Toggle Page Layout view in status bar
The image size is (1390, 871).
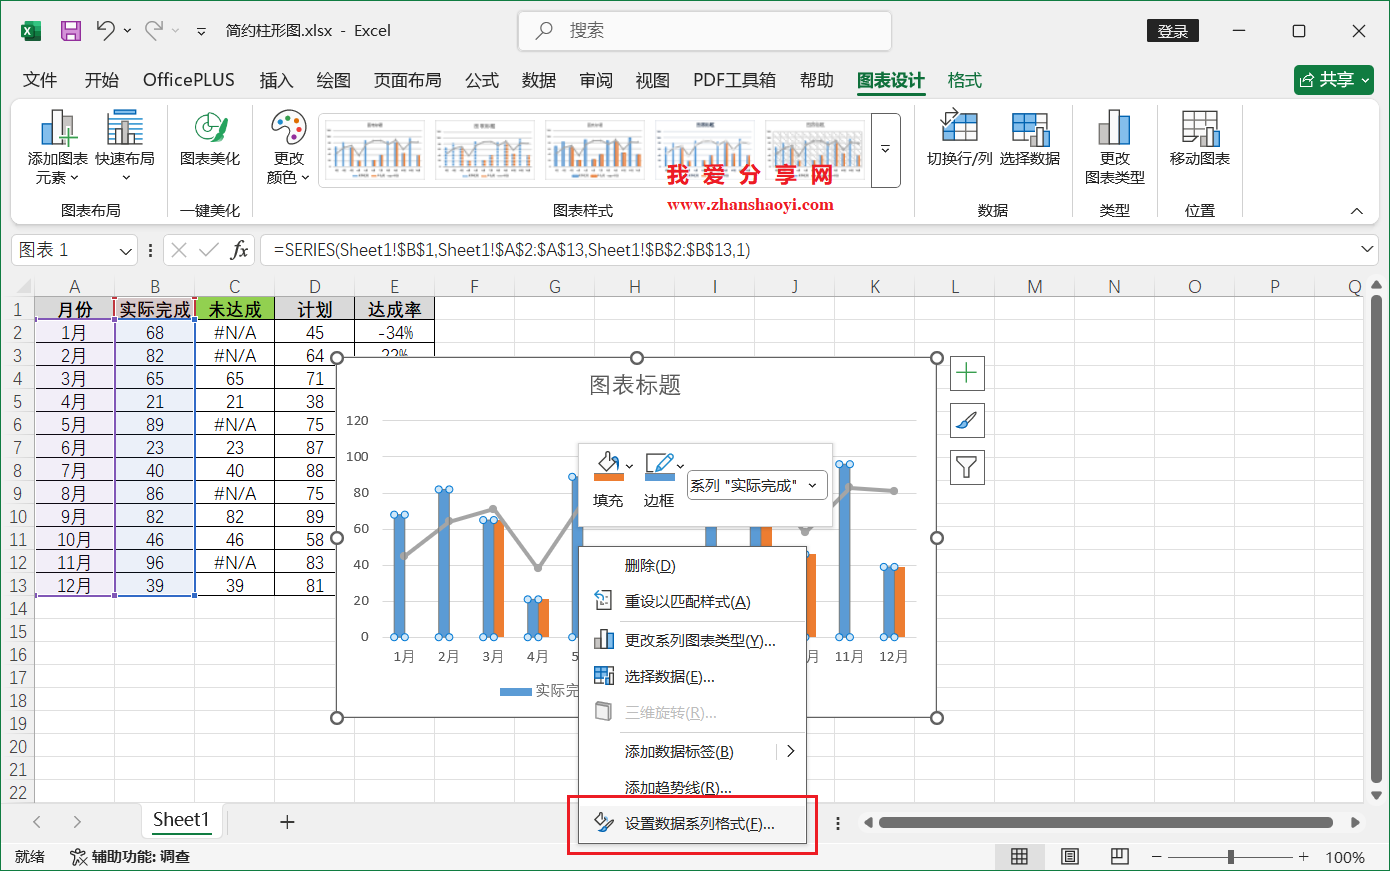click(x=1069, y=856)
